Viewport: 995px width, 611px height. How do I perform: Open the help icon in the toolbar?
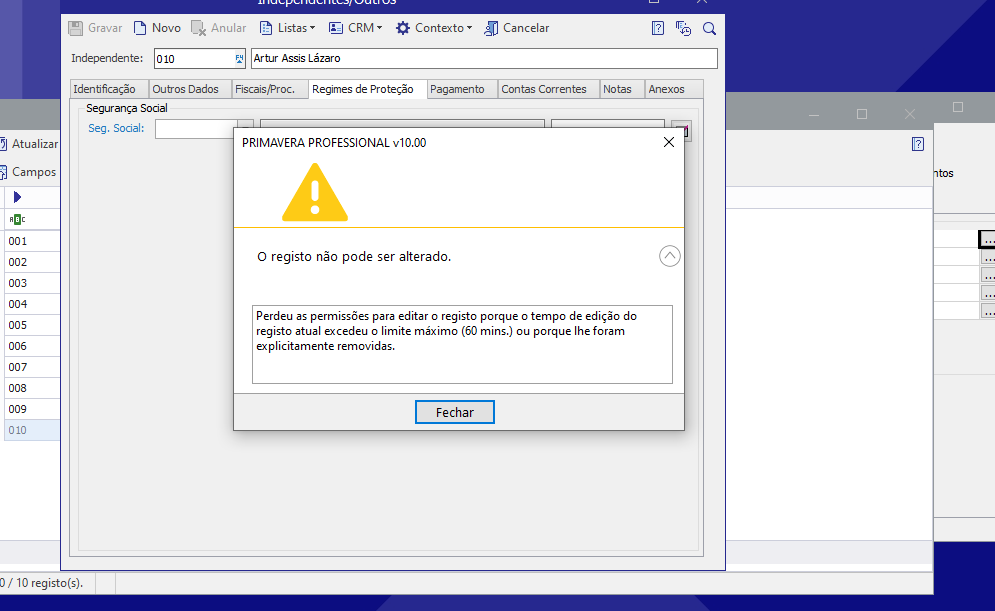click(658, 28)
